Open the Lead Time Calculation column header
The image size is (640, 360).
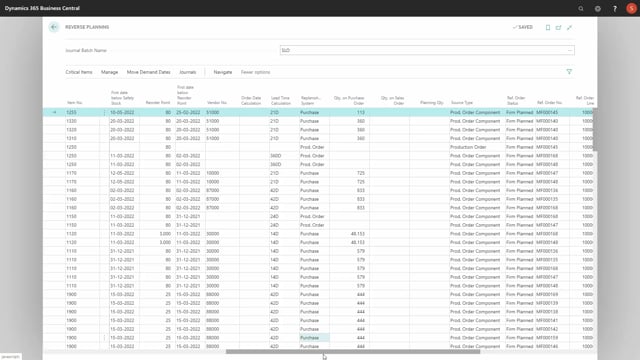coord(281,100)
